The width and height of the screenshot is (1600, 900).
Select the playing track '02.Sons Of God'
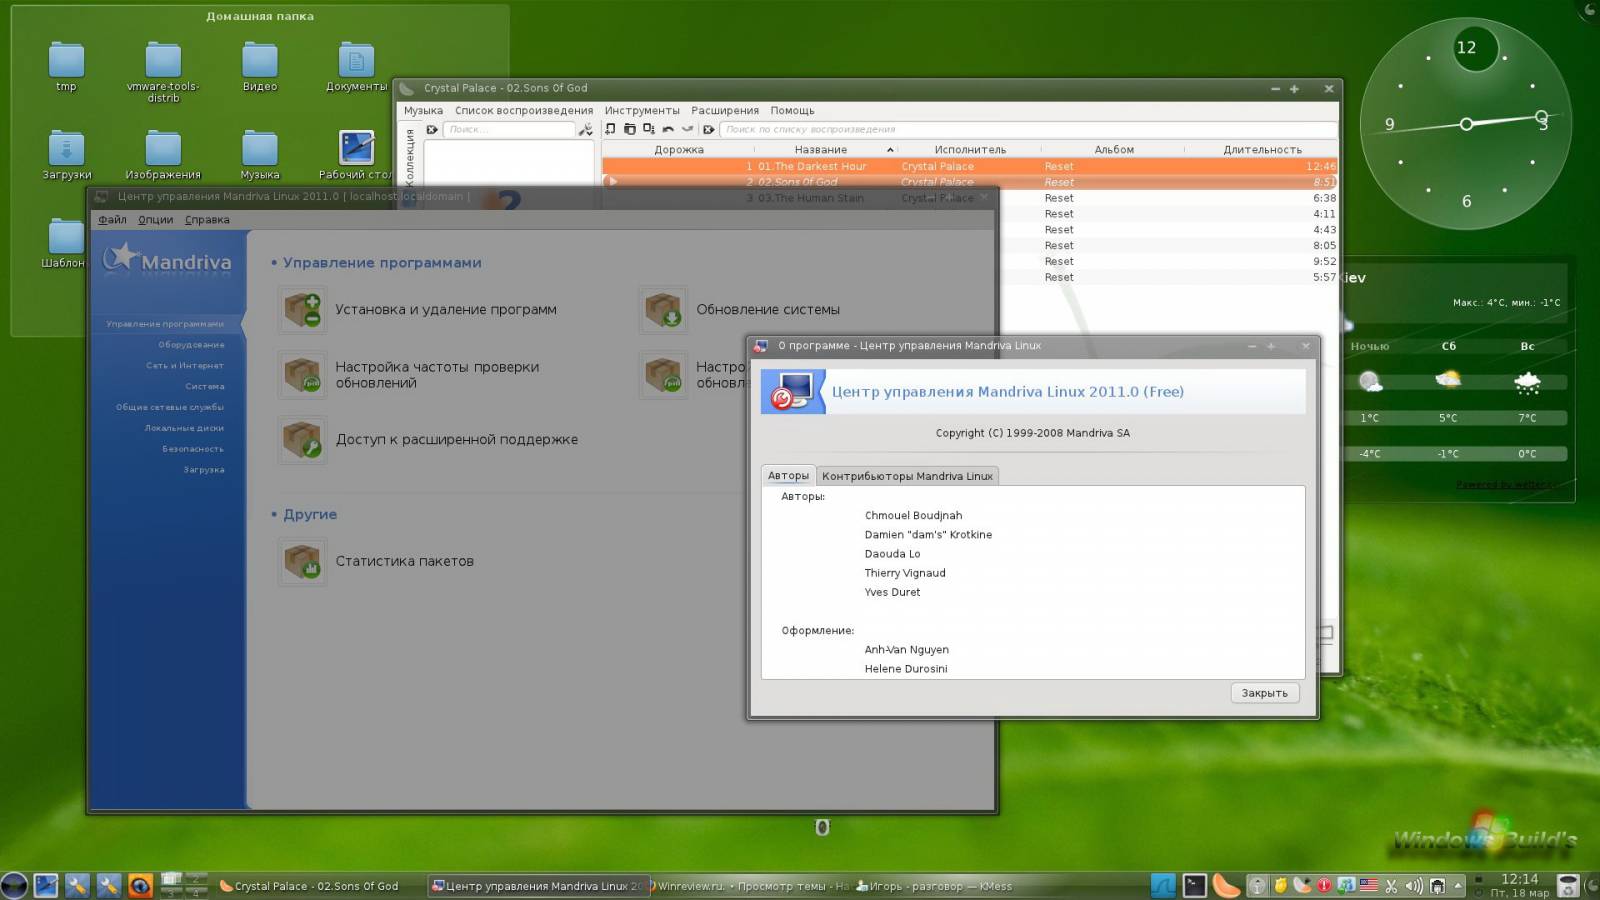(969, 182)
